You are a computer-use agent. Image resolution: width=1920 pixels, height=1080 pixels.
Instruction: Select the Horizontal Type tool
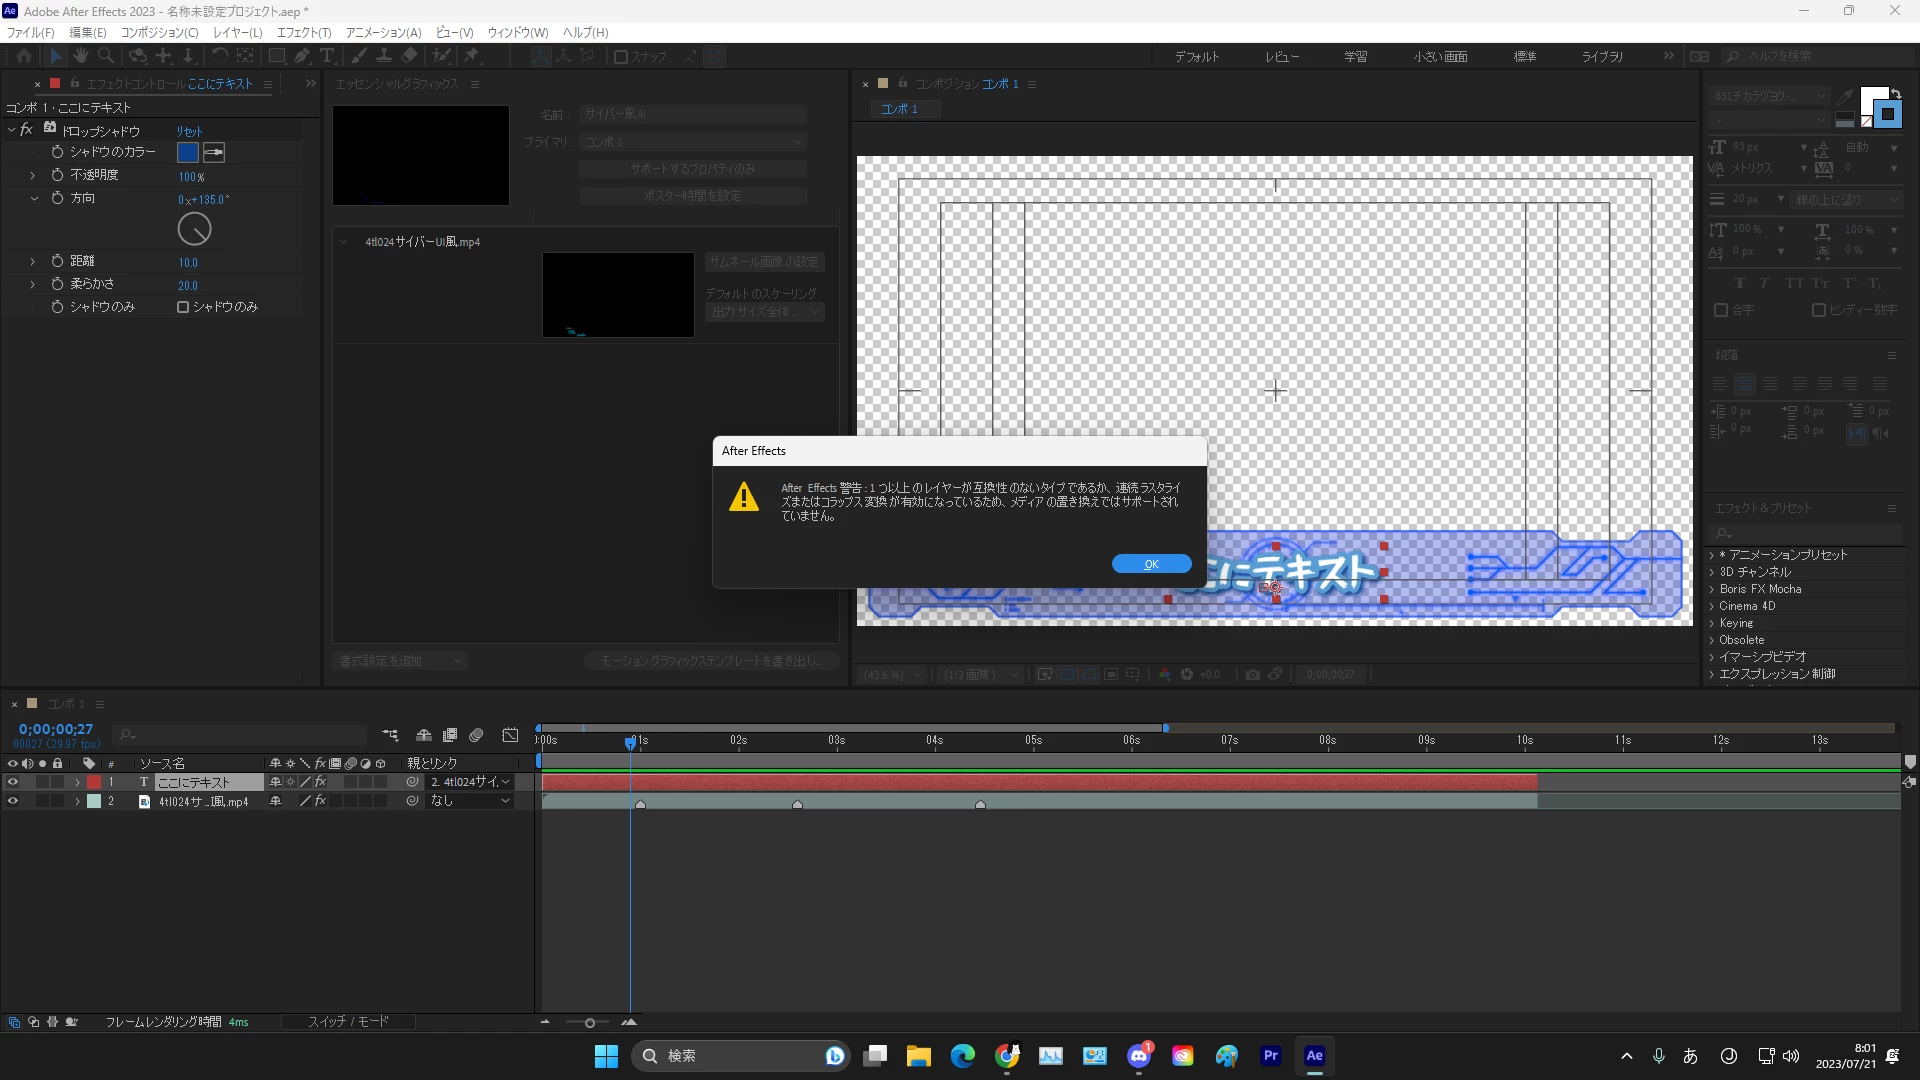(327, 57)
